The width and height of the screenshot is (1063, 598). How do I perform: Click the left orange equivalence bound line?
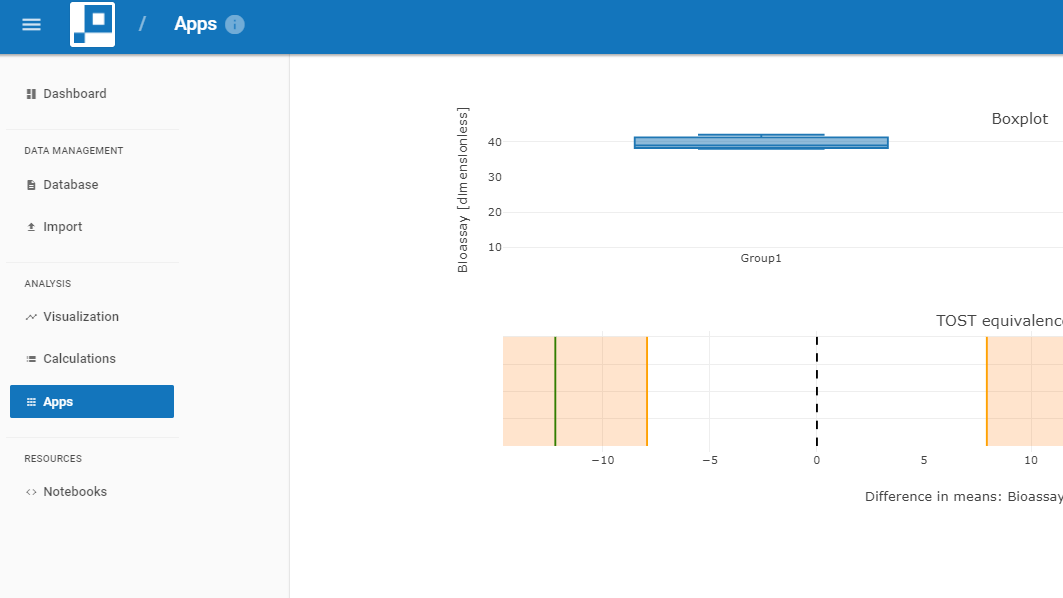point(647,391)
